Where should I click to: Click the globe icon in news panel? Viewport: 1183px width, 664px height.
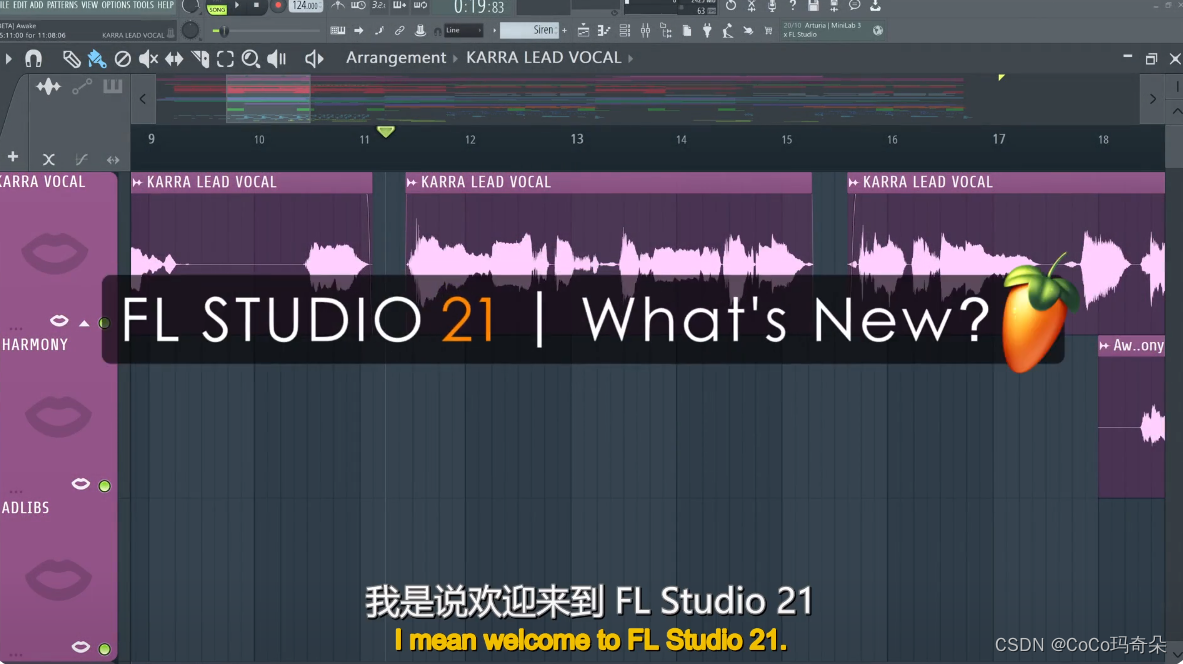pos(877,30)
